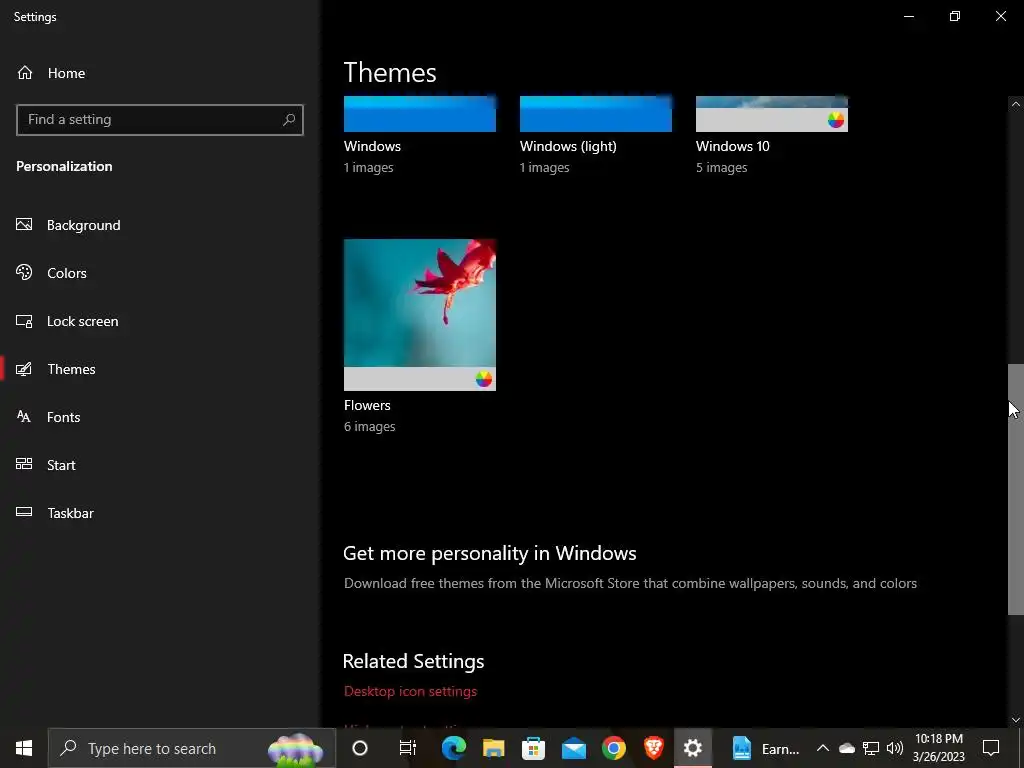
Task: Apply the Windows (light) theme
Action: coord(596,114)
